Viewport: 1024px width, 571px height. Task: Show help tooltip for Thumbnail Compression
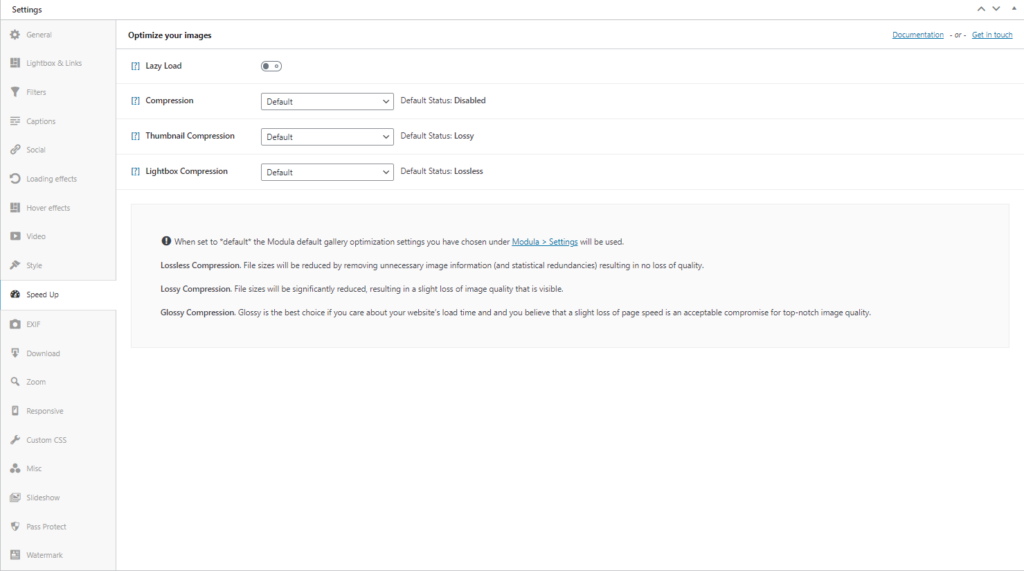click(x=135, y=136)
